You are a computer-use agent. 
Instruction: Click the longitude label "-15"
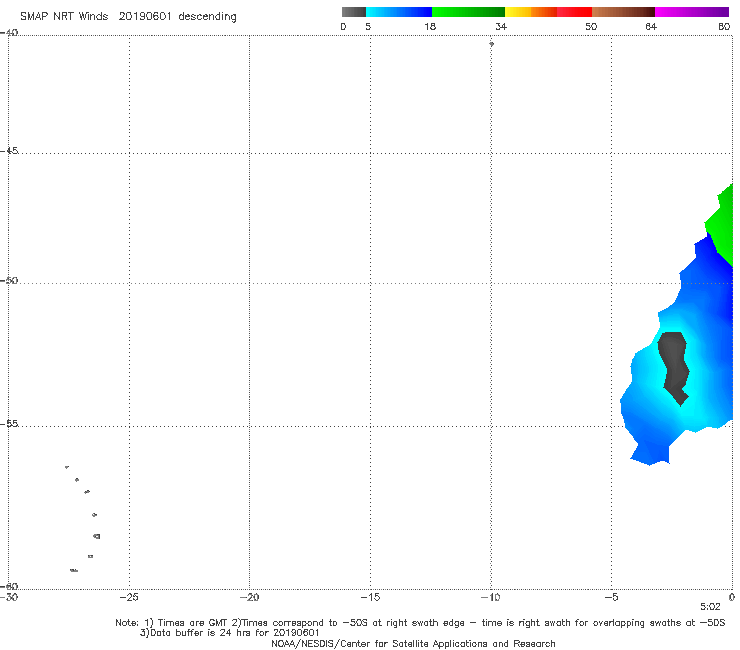(370, 597)
